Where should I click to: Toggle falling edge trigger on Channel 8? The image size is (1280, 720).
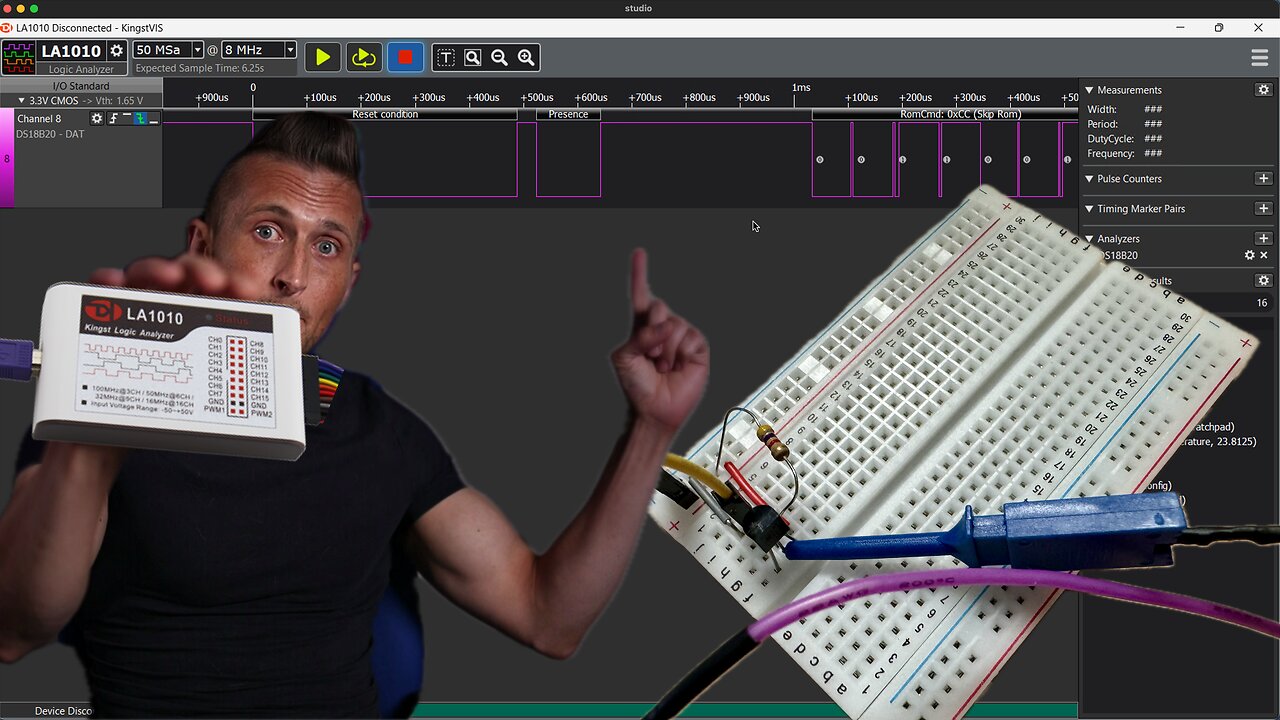(140, 118)
